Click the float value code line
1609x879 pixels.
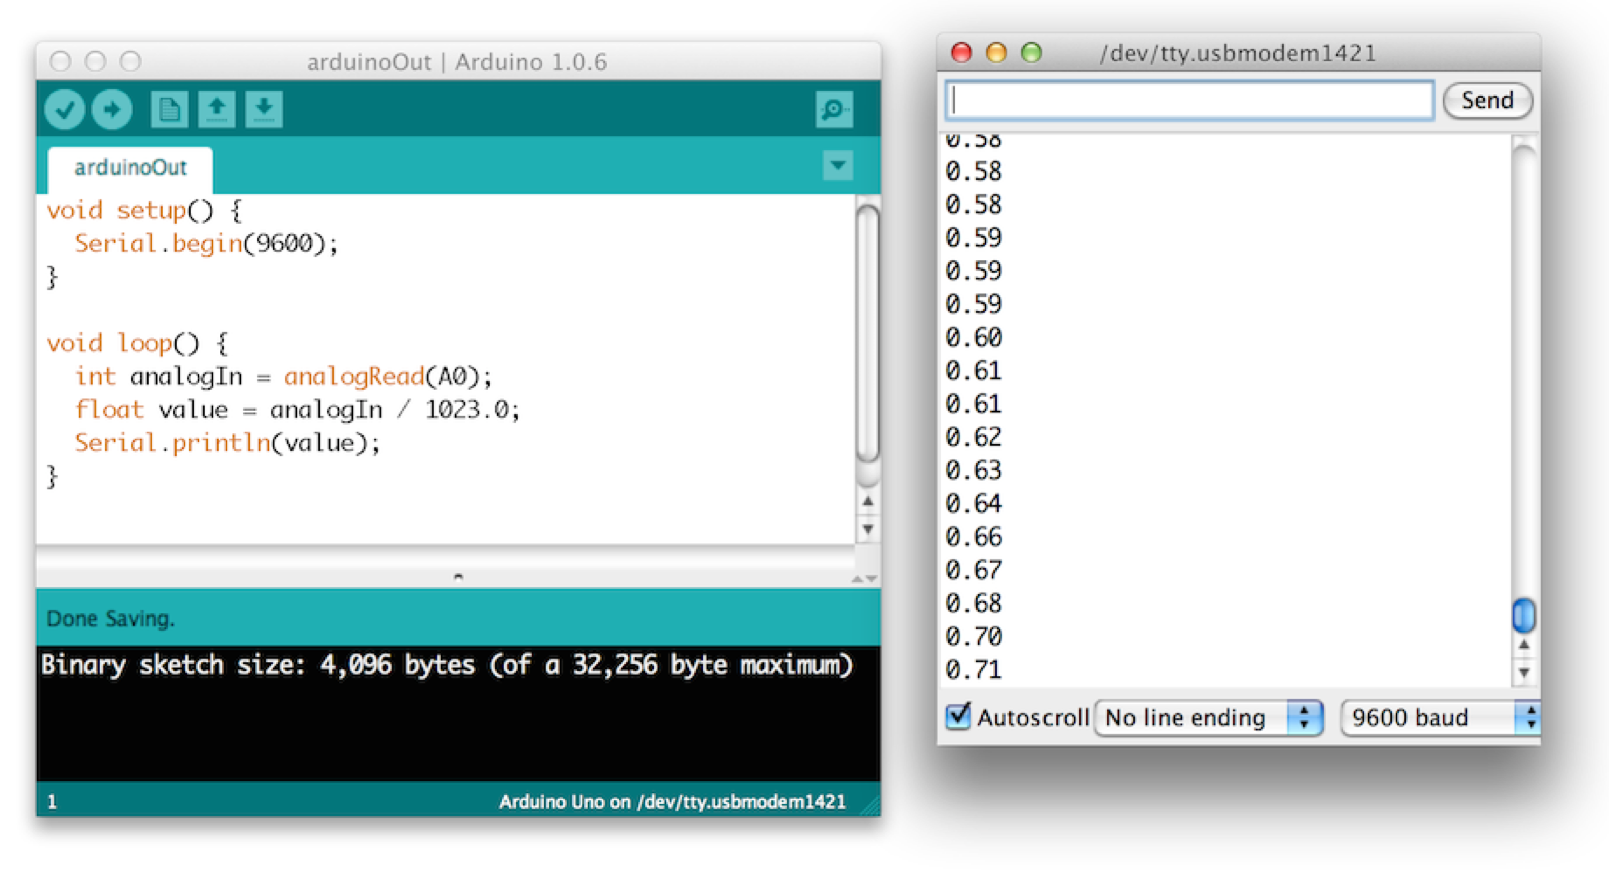point(297,410)
